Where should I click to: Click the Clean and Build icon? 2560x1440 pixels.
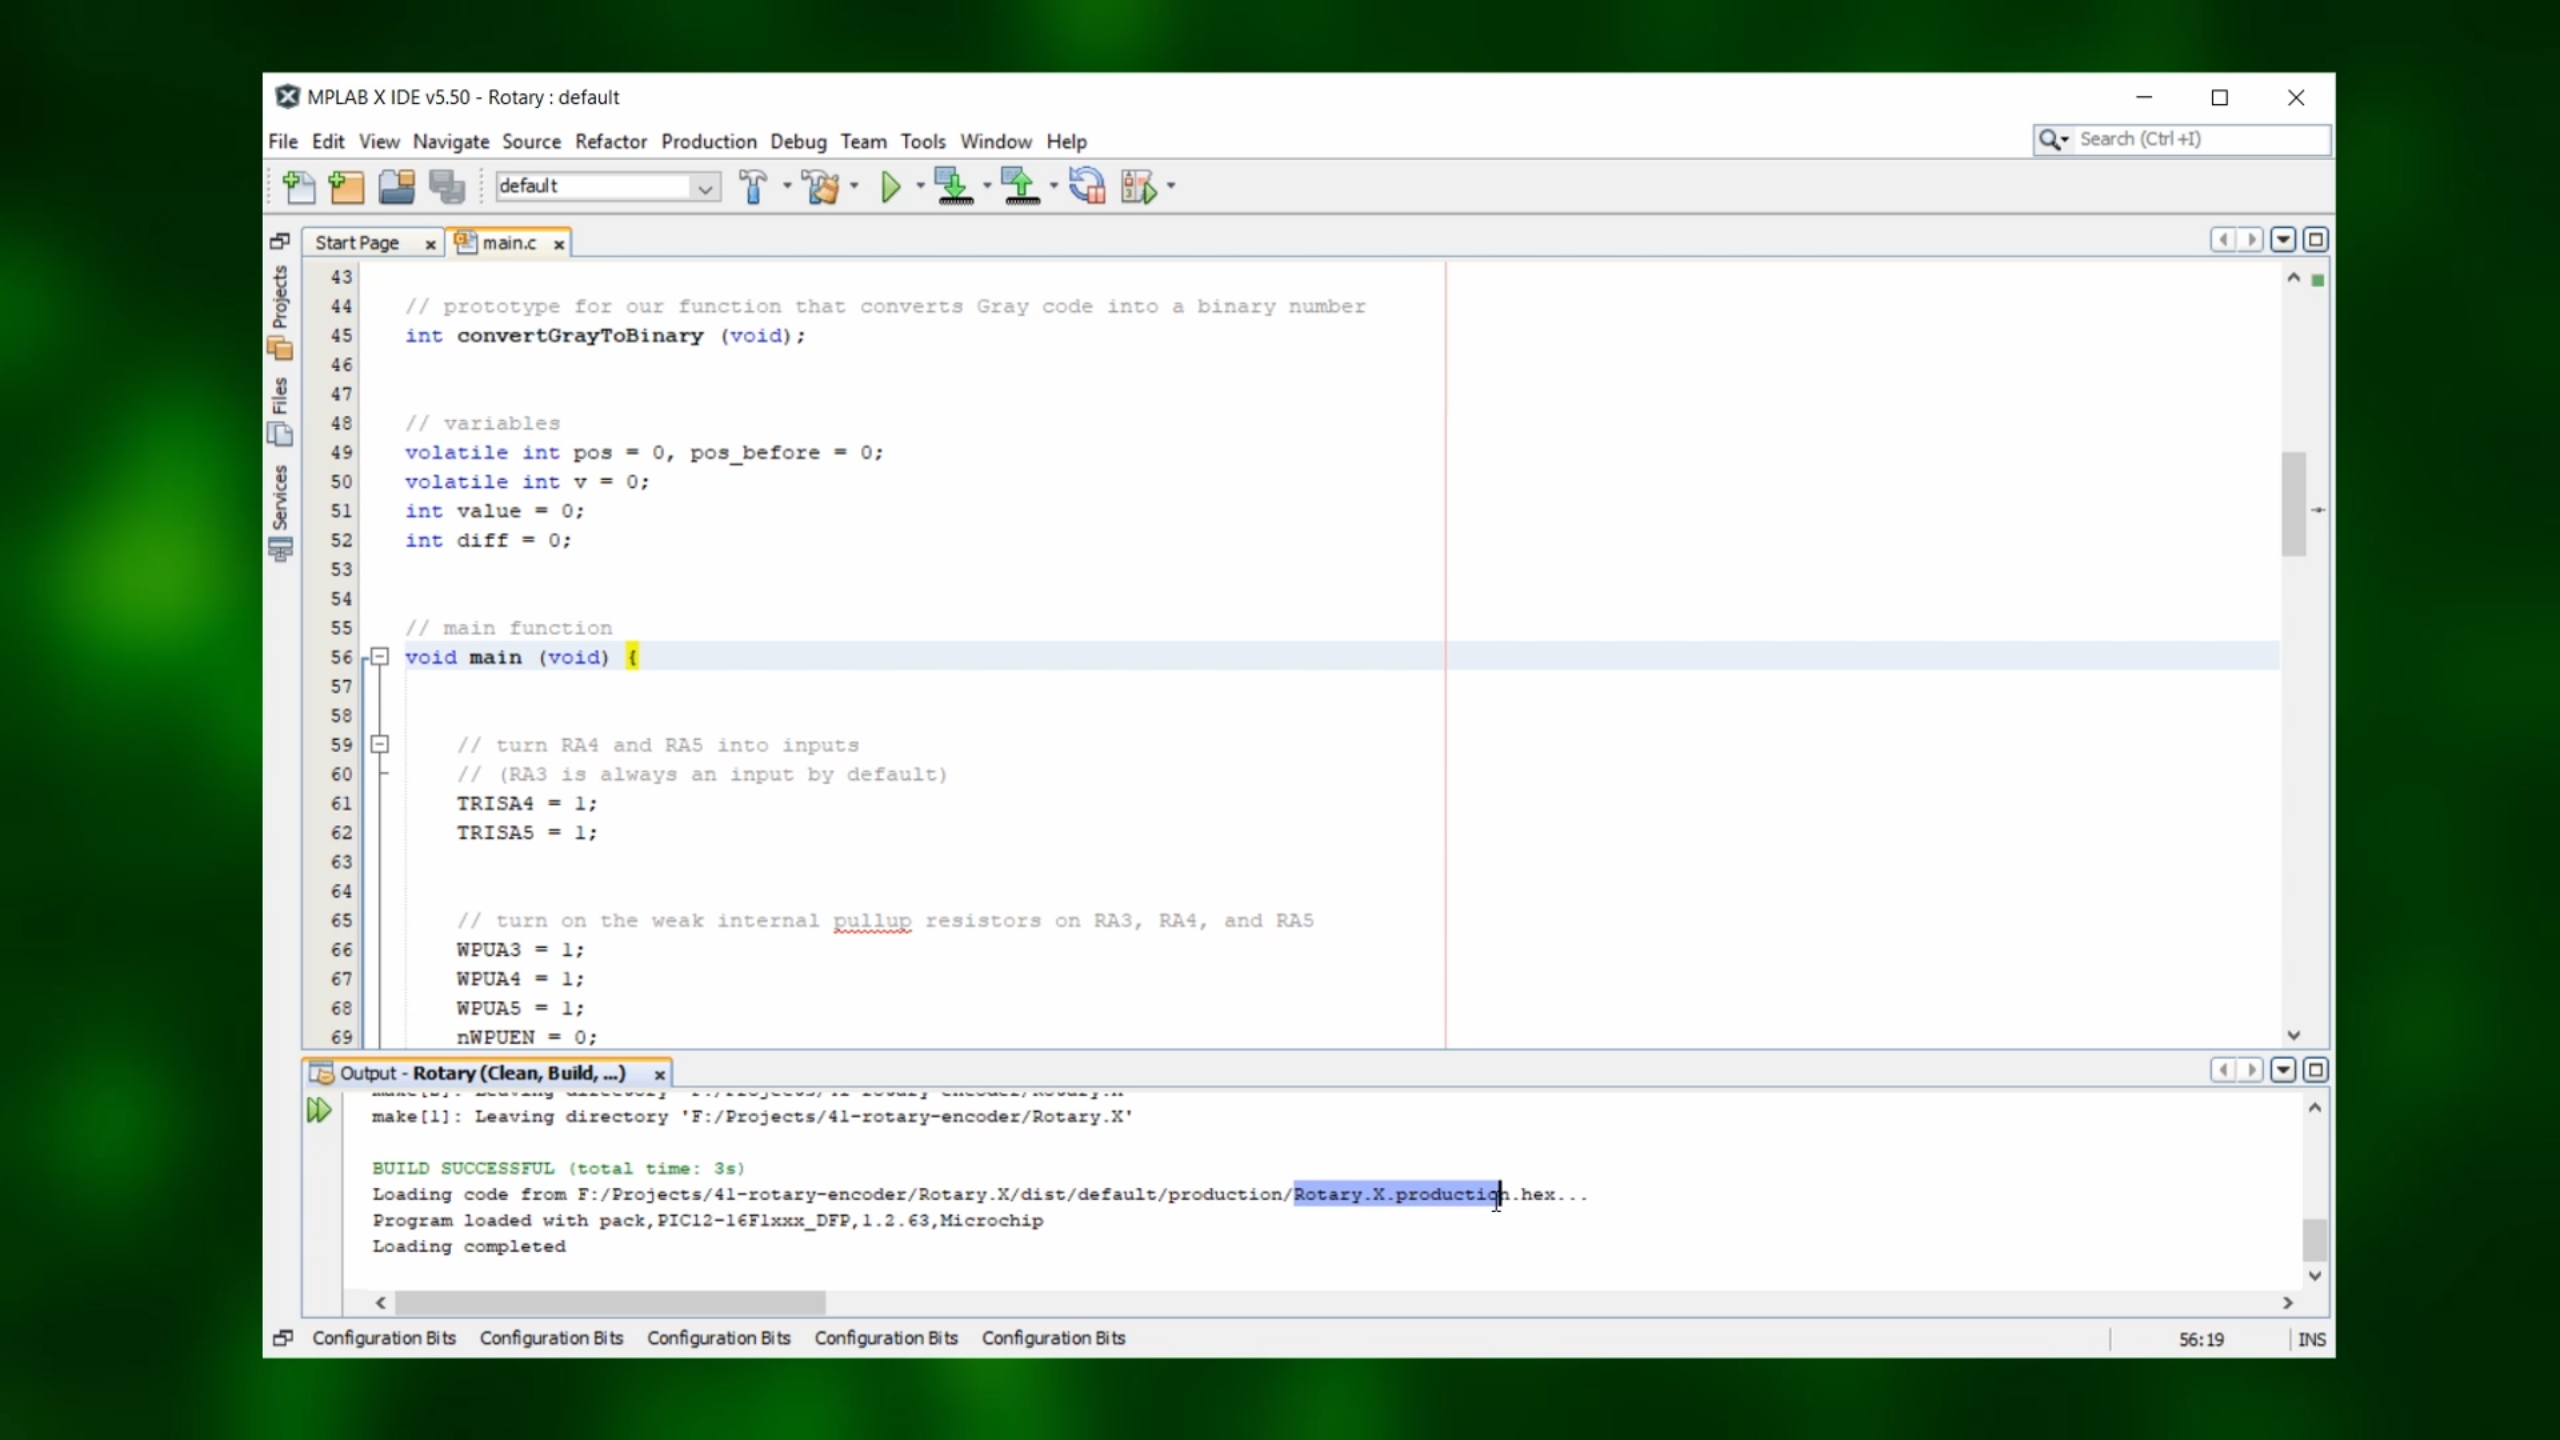(x=822, y=187)
